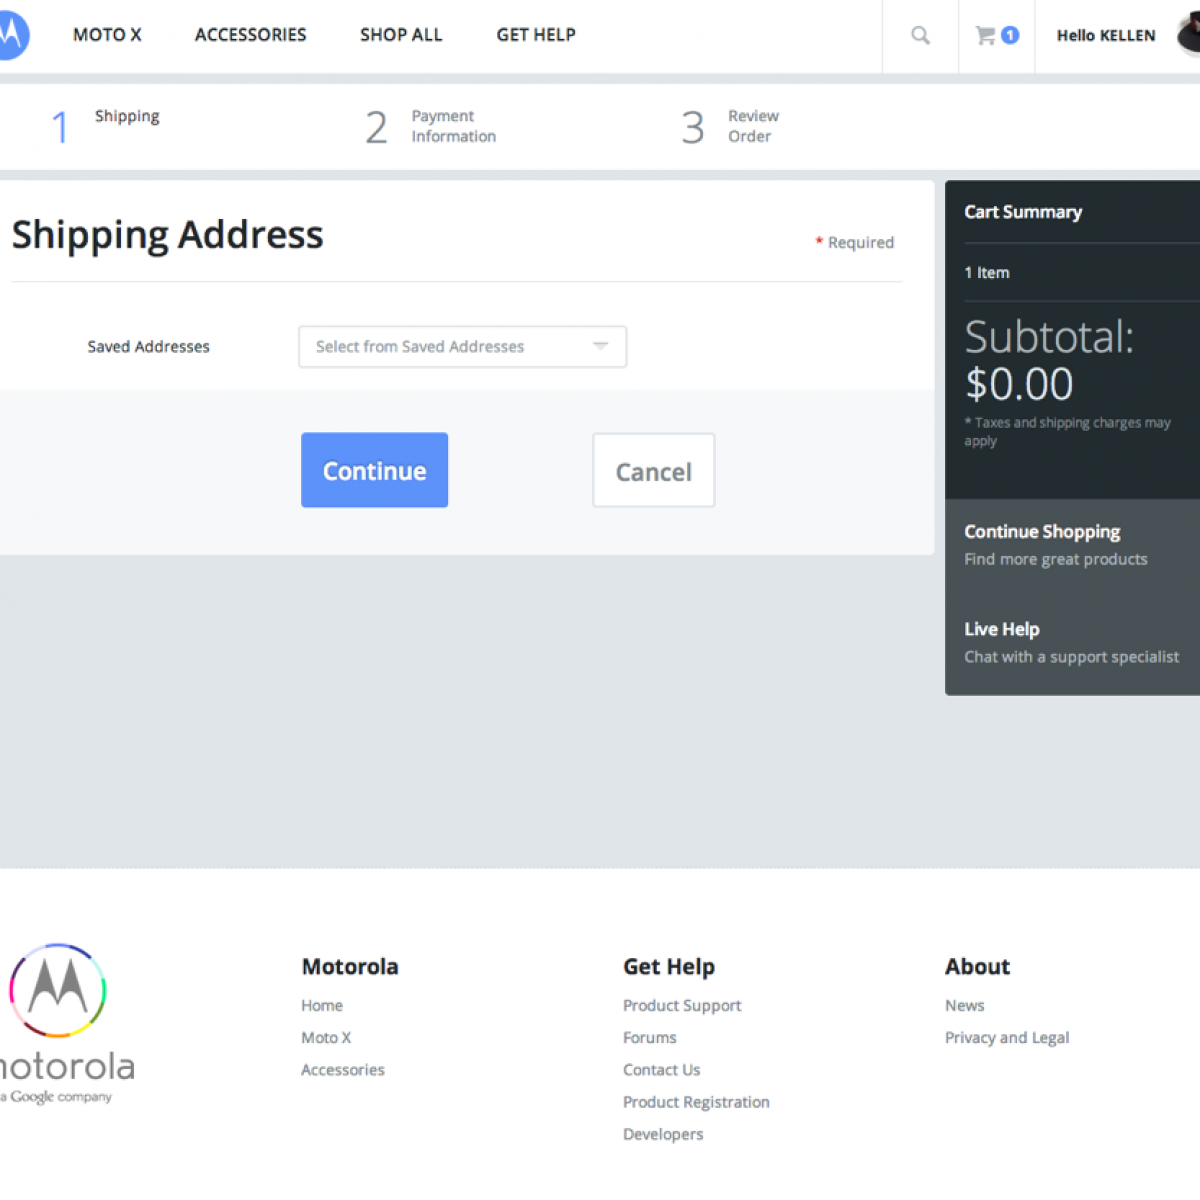This screenshot has height=1200, width=1200.
Task: Open the Home footer link
Action: coord(322,1006)
